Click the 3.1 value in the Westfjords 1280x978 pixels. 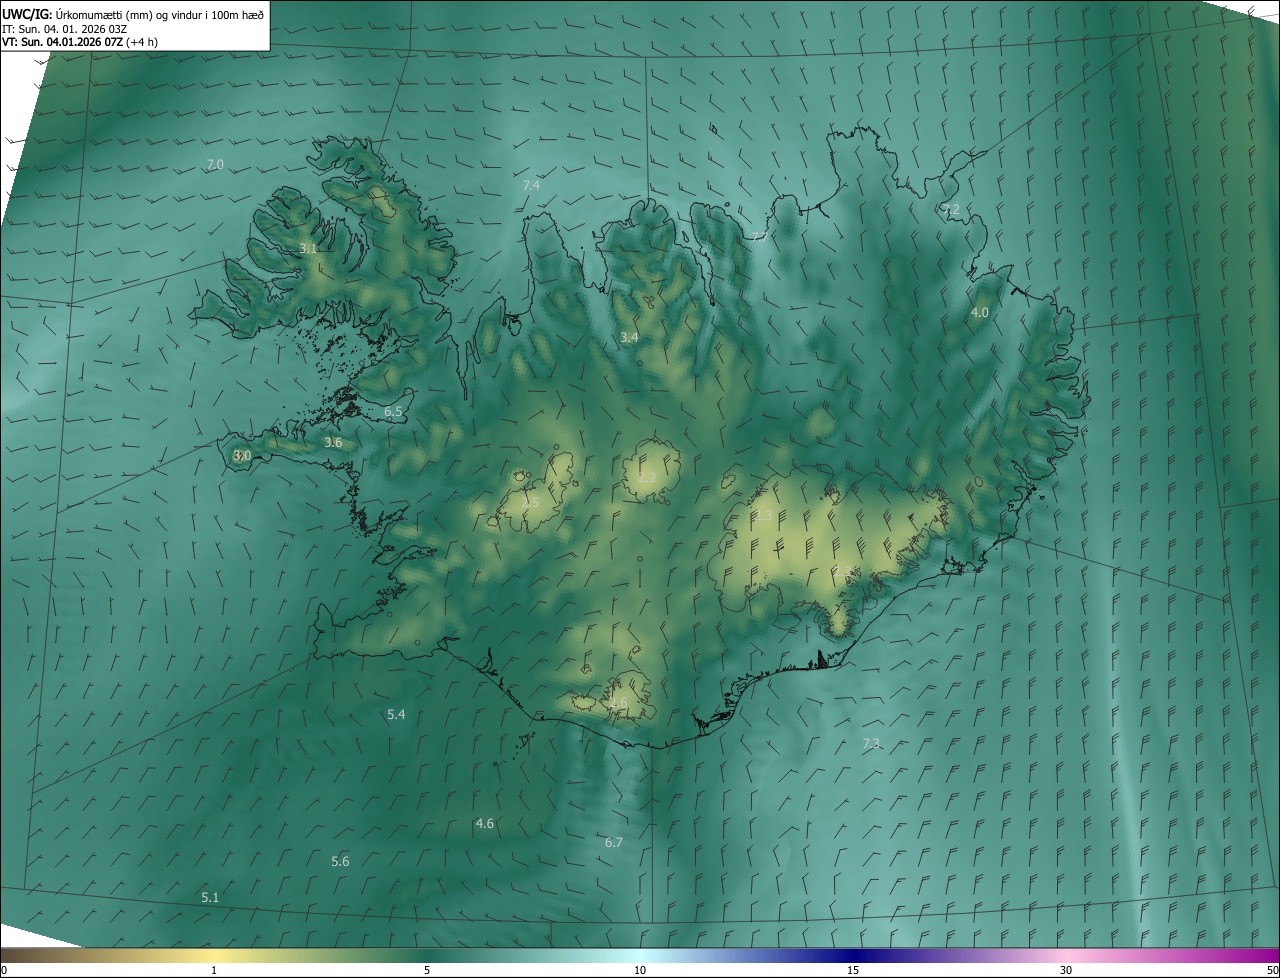(308, 248)
